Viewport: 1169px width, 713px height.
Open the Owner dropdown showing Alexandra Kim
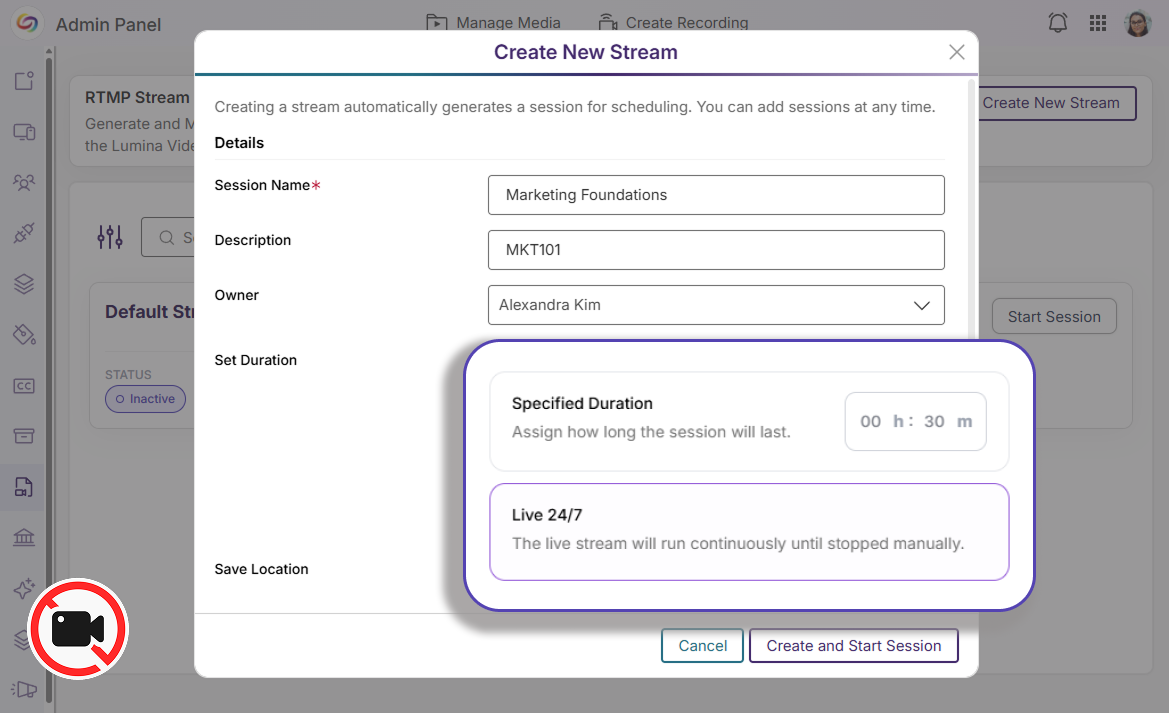(716, 305)
